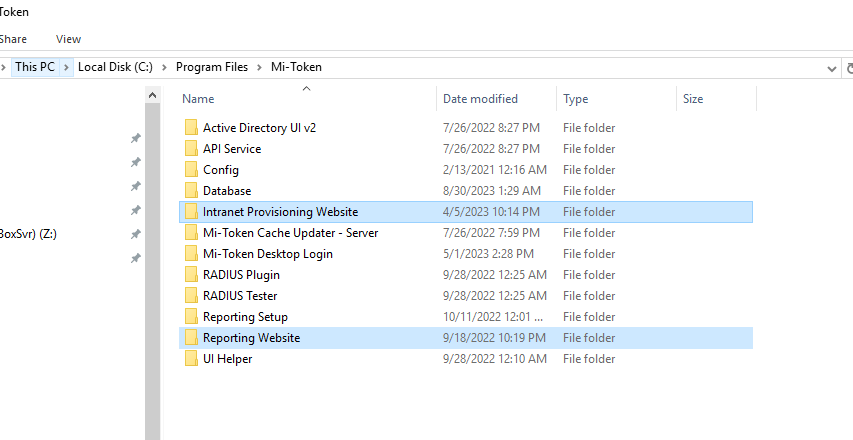Click the refresh icon beside the address bar
The image size is (853, 440).
(849, 68)
